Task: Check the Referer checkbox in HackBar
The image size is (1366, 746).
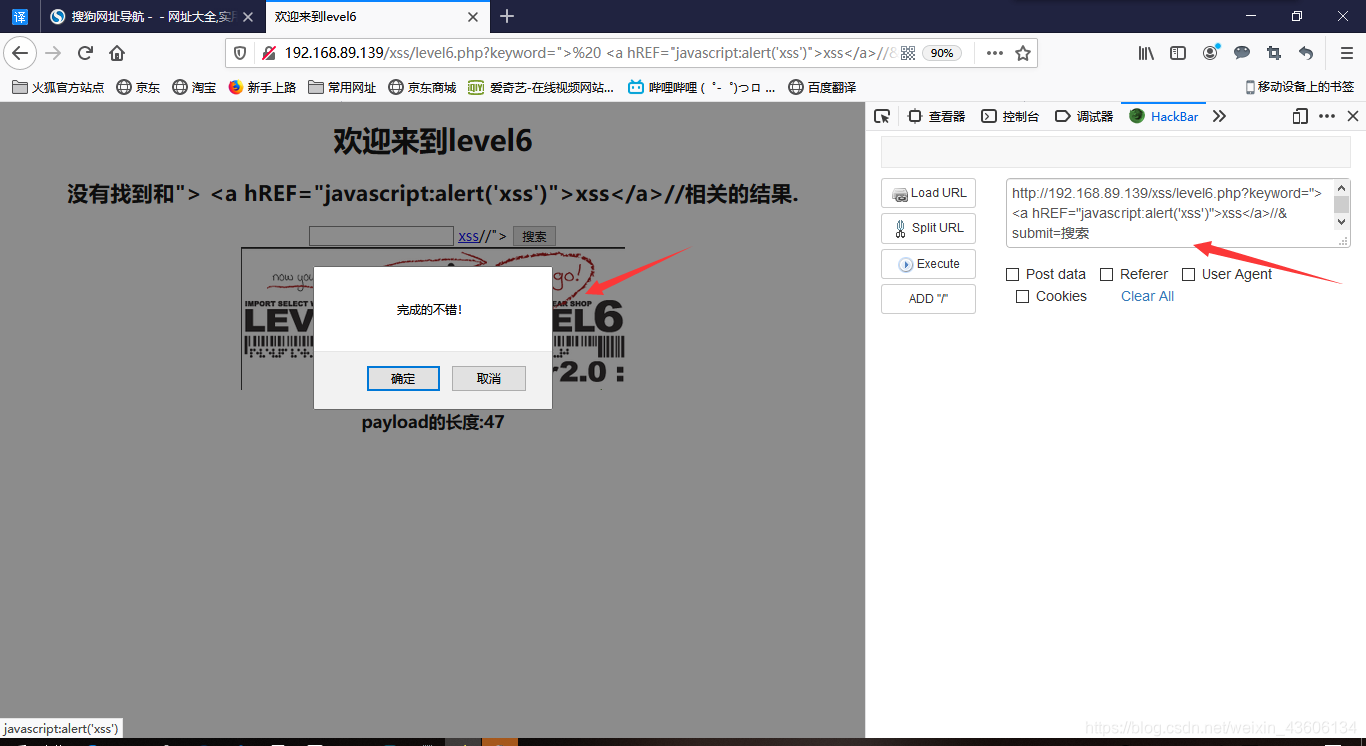Action: pyautogui.click(x=1106, y=274)
